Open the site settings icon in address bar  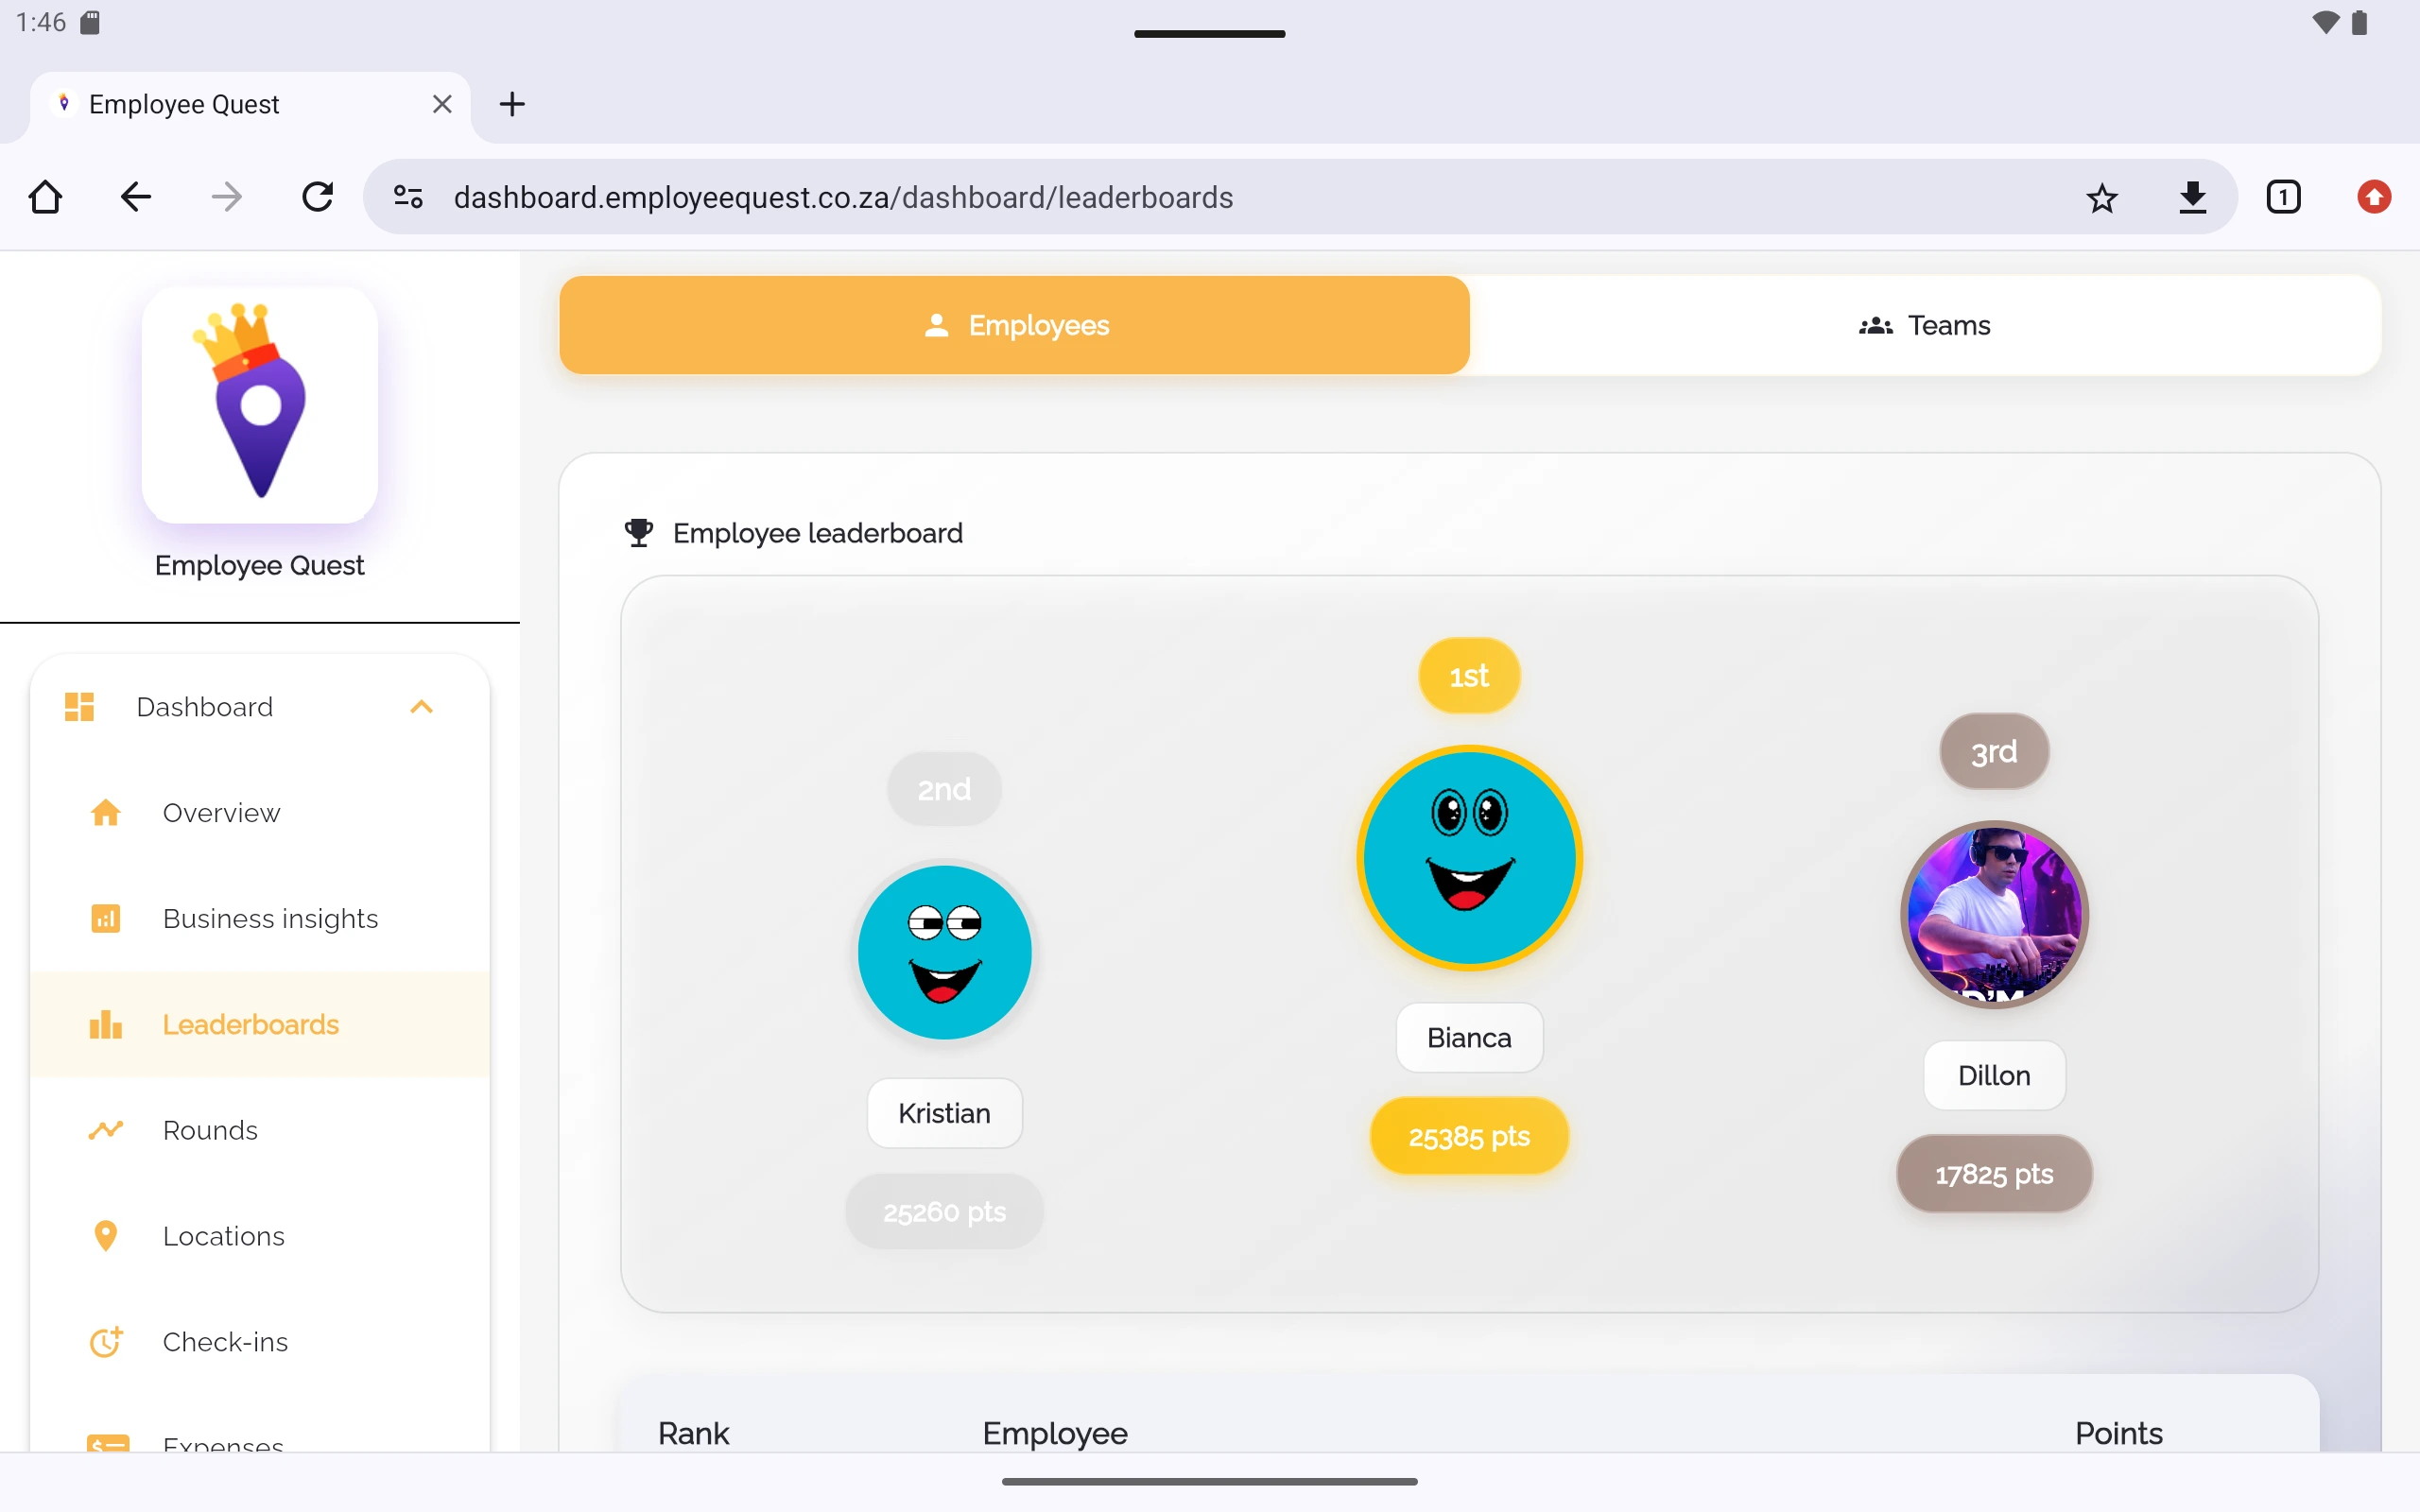click(407, 197)
